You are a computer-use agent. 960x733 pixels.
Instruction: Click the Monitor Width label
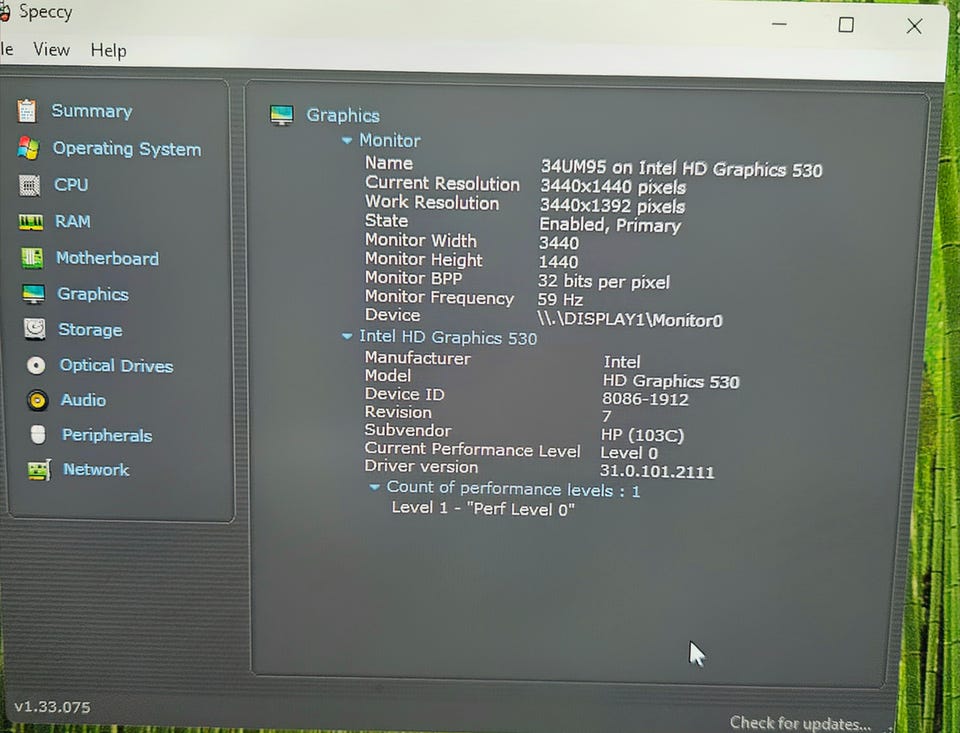(x=421, y=240)
